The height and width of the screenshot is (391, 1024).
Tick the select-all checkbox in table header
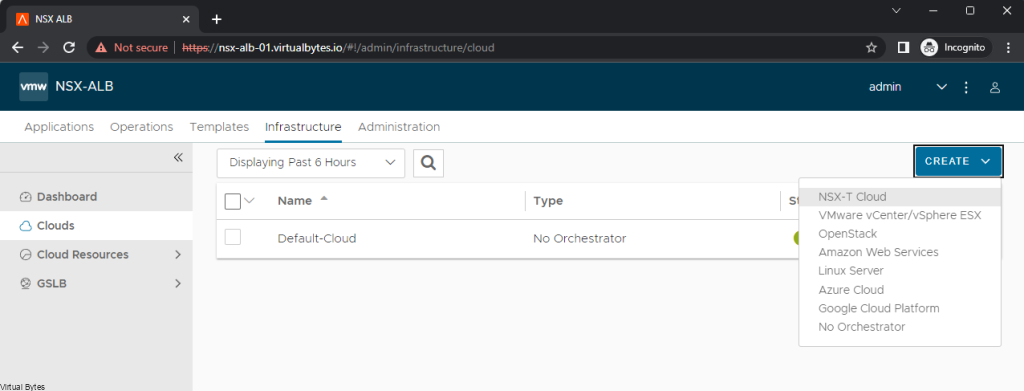pos(232,201)
